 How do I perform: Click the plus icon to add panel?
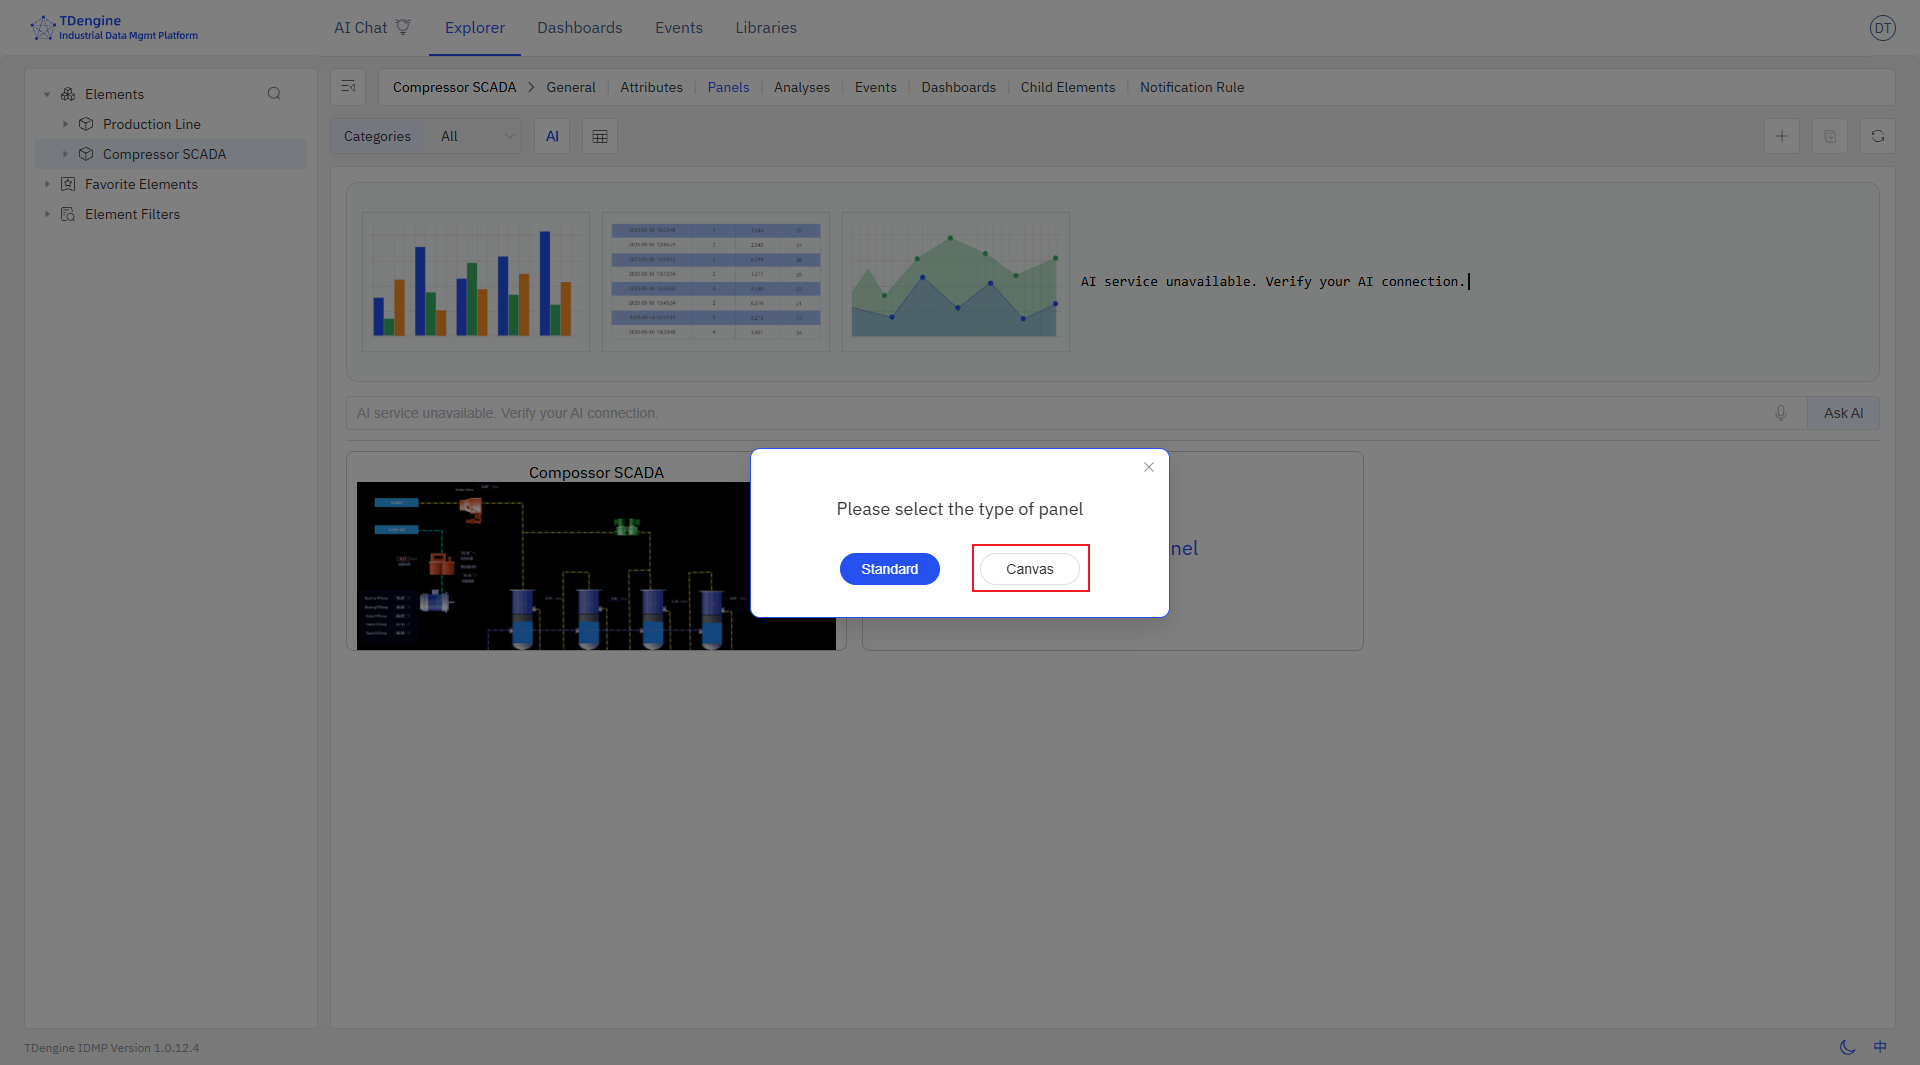(x=1781, y=137)
